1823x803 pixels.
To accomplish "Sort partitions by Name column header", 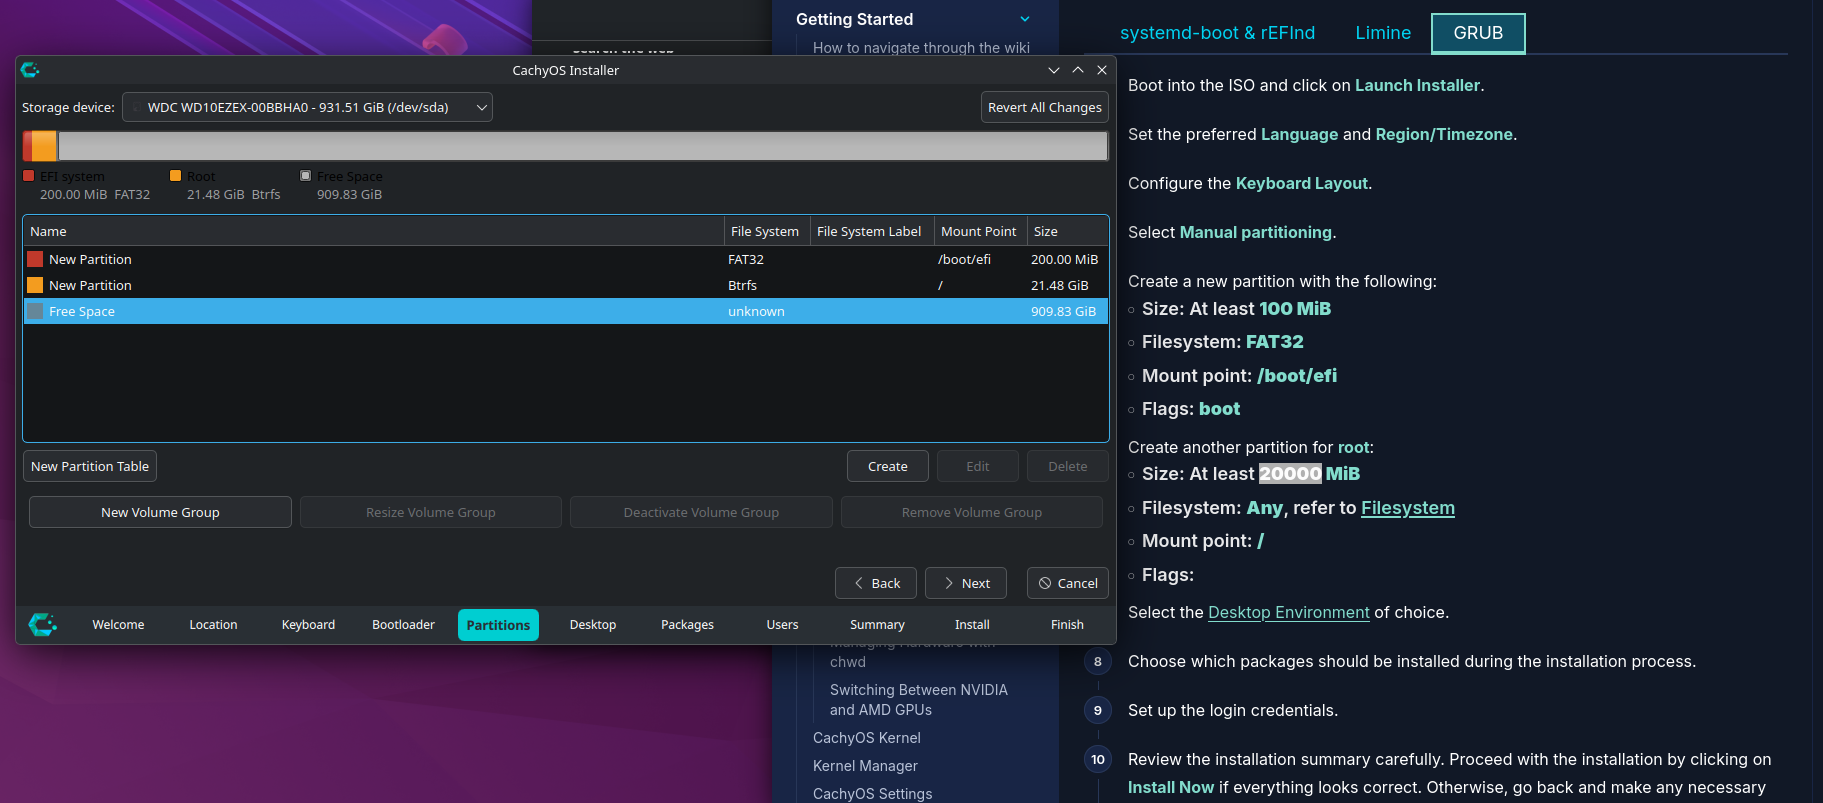I will coord(374,231).
